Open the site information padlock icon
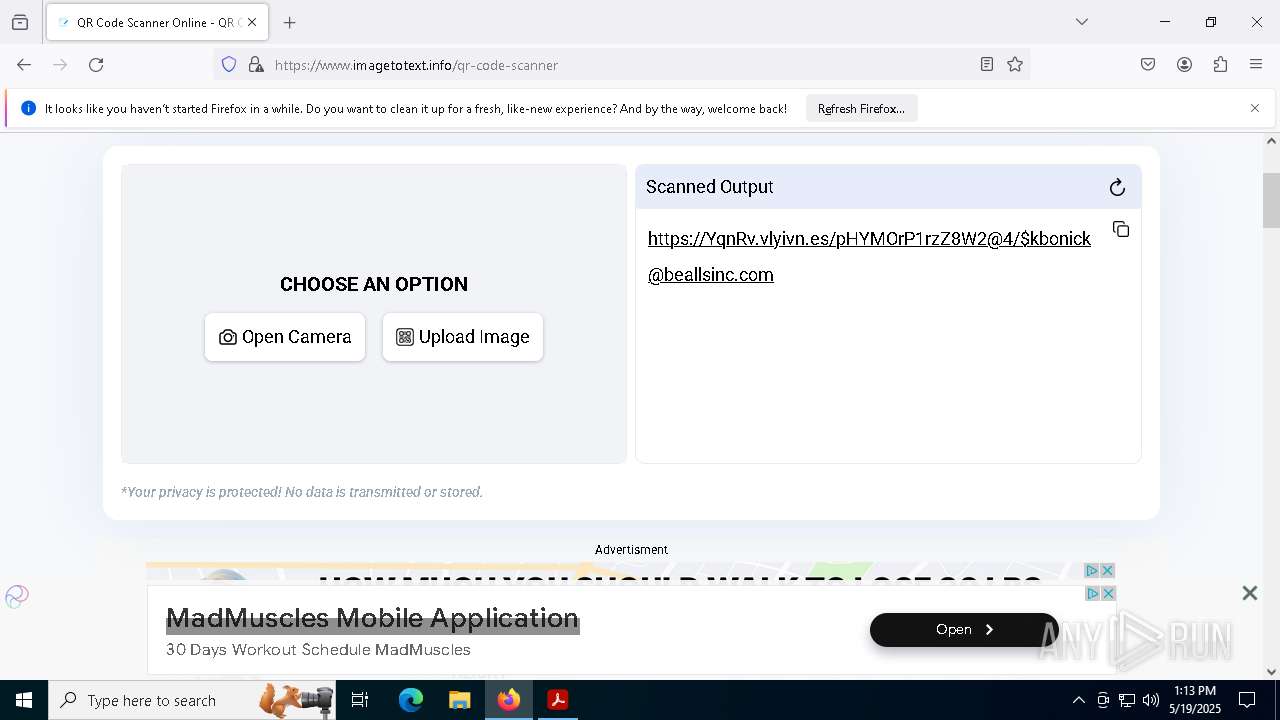 [x=256, y=65]
